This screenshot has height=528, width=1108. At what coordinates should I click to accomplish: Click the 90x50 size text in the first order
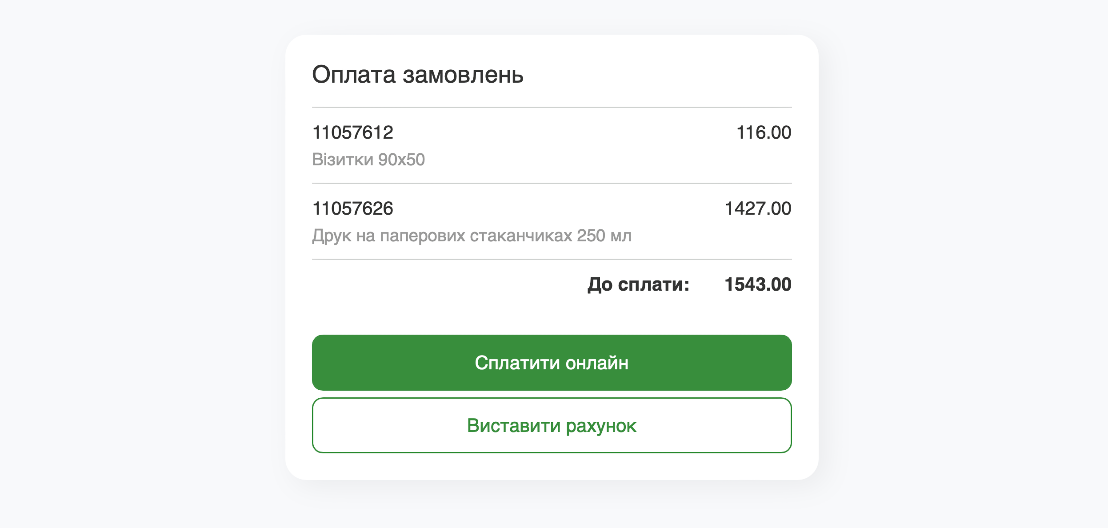tap(401, 160)
